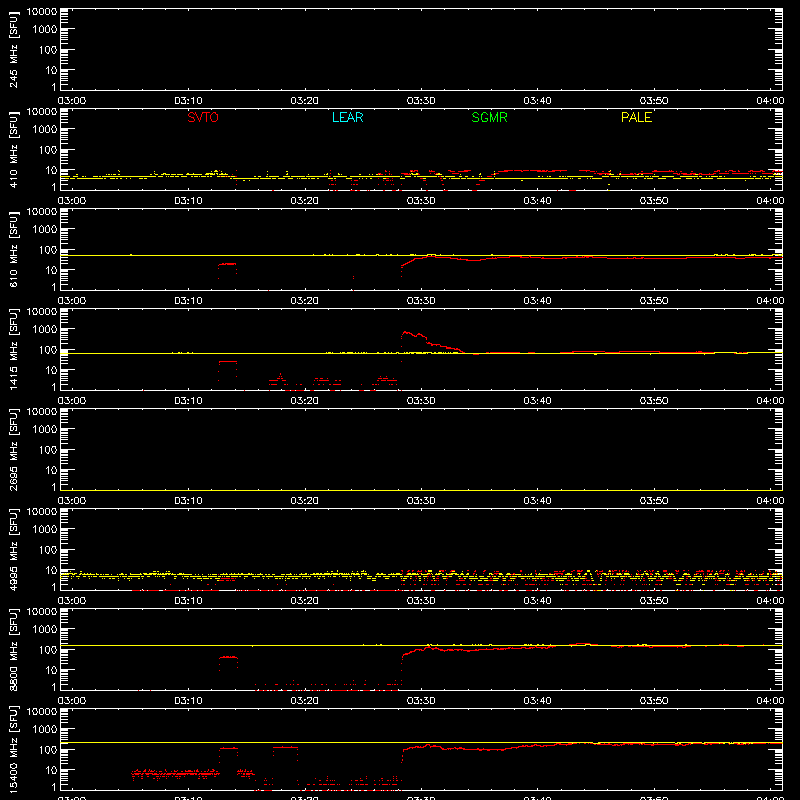The image size is (800, 800).
Task: Click the 100 tick value on 610 MHz axis
Action: point(48,249)
